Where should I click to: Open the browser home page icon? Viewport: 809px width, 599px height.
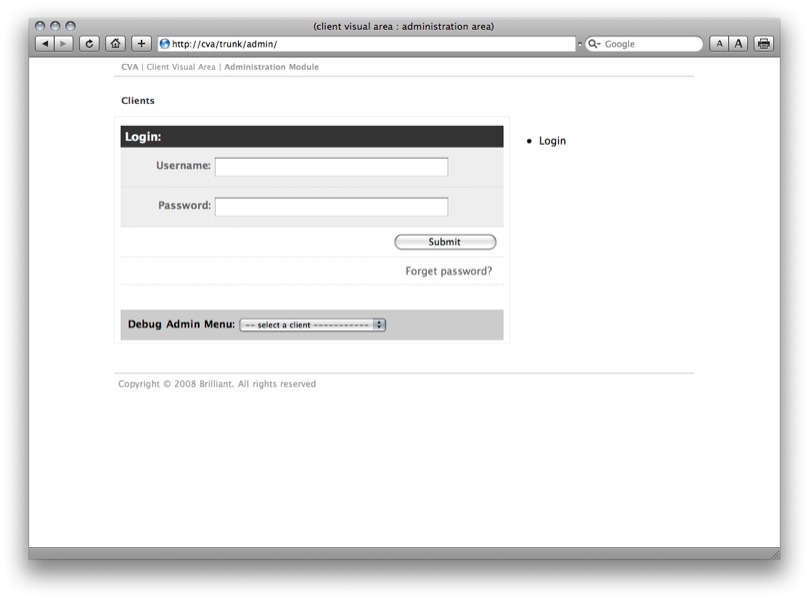[x=116, y=44]
